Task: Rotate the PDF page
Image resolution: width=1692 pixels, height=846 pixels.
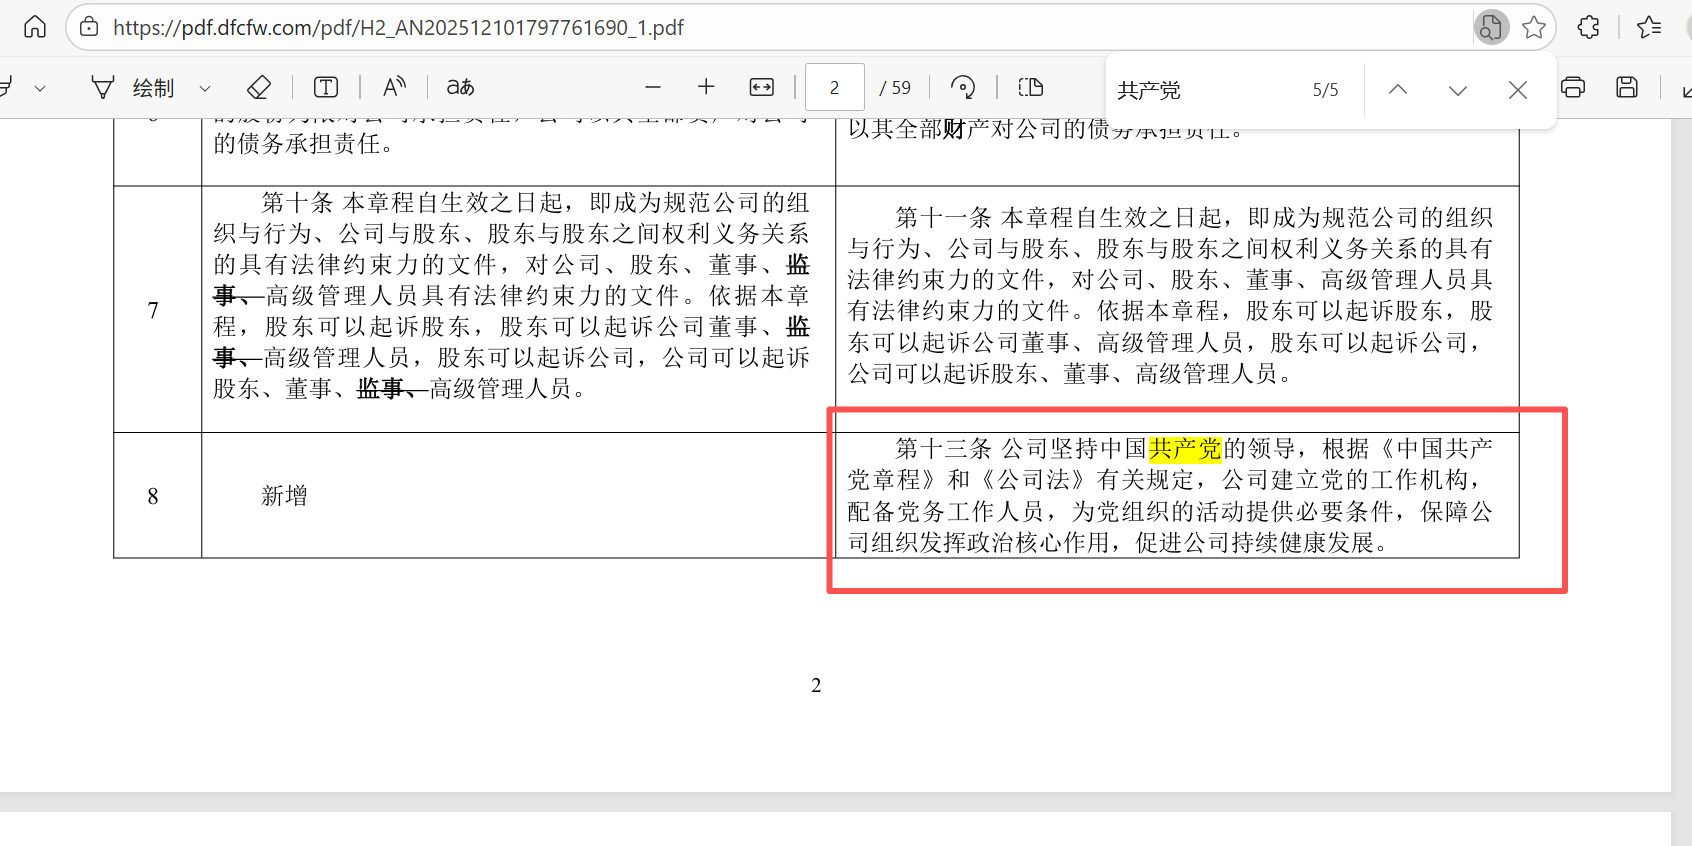Action: [x=963, y=87]
